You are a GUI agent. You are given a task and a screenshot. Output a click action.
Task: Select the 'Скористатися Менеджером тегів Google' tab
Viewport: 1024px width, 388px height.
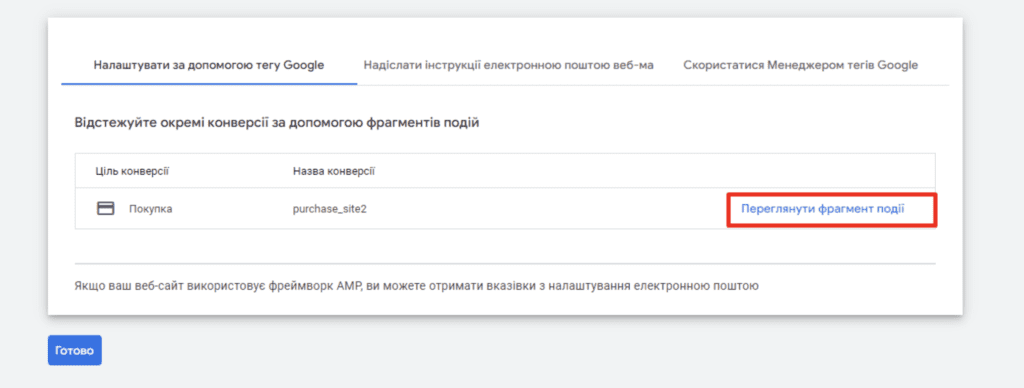(x=801, y=65)
